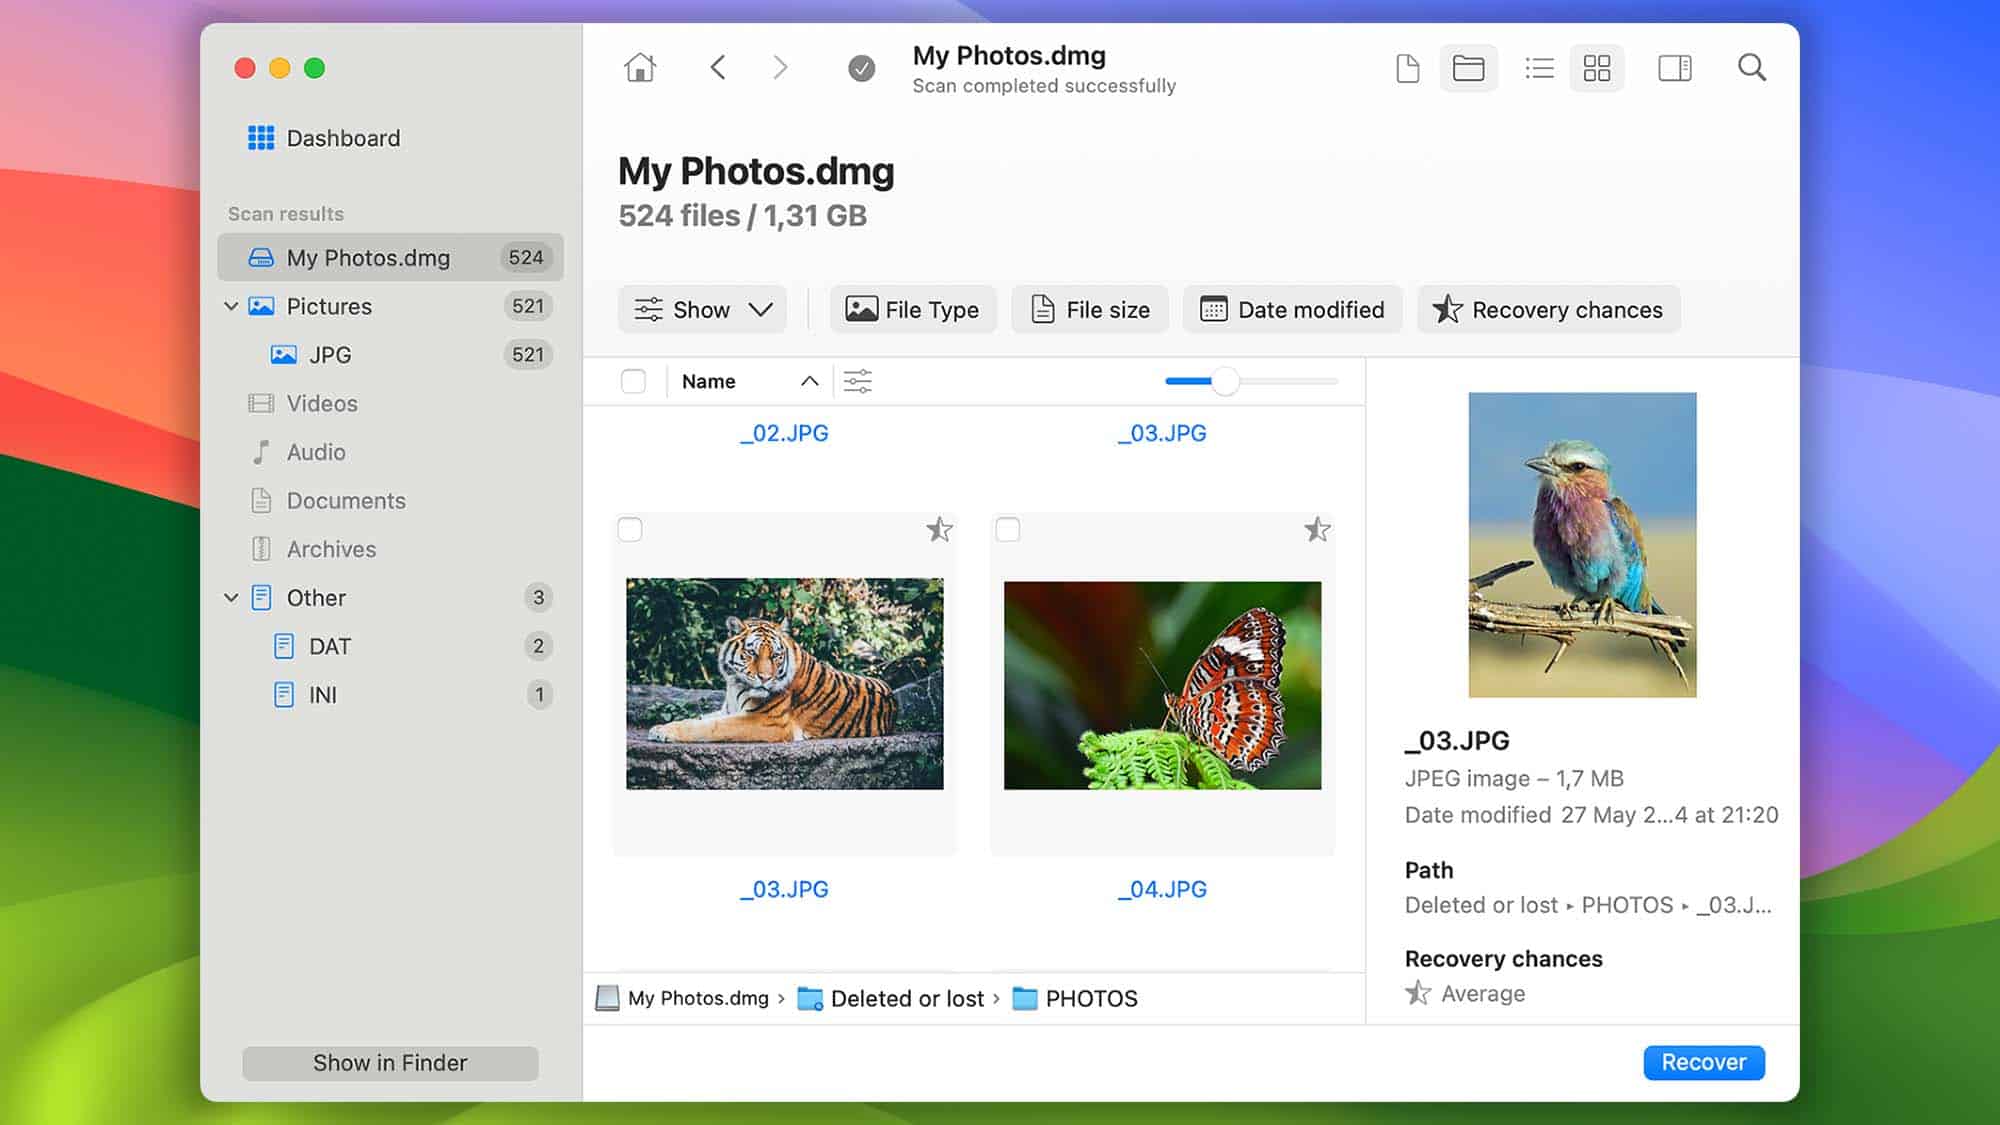Select the folder view toolbar icon
2000x1125 pixels.
[x=1468, y=68]
